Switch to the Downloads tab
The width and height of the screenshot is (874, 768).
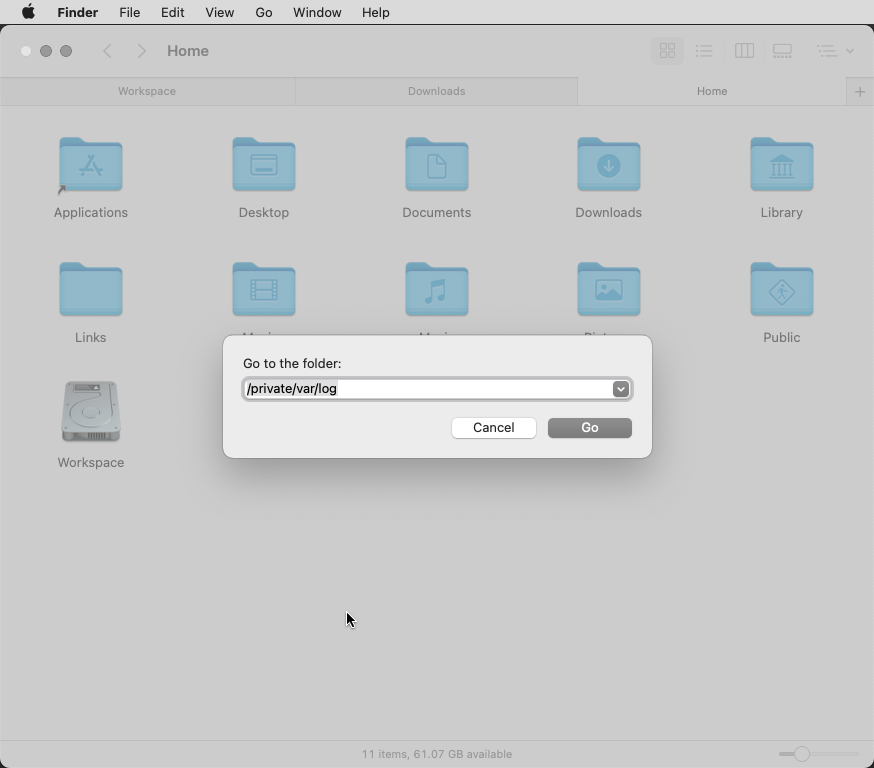coord(436,91)
